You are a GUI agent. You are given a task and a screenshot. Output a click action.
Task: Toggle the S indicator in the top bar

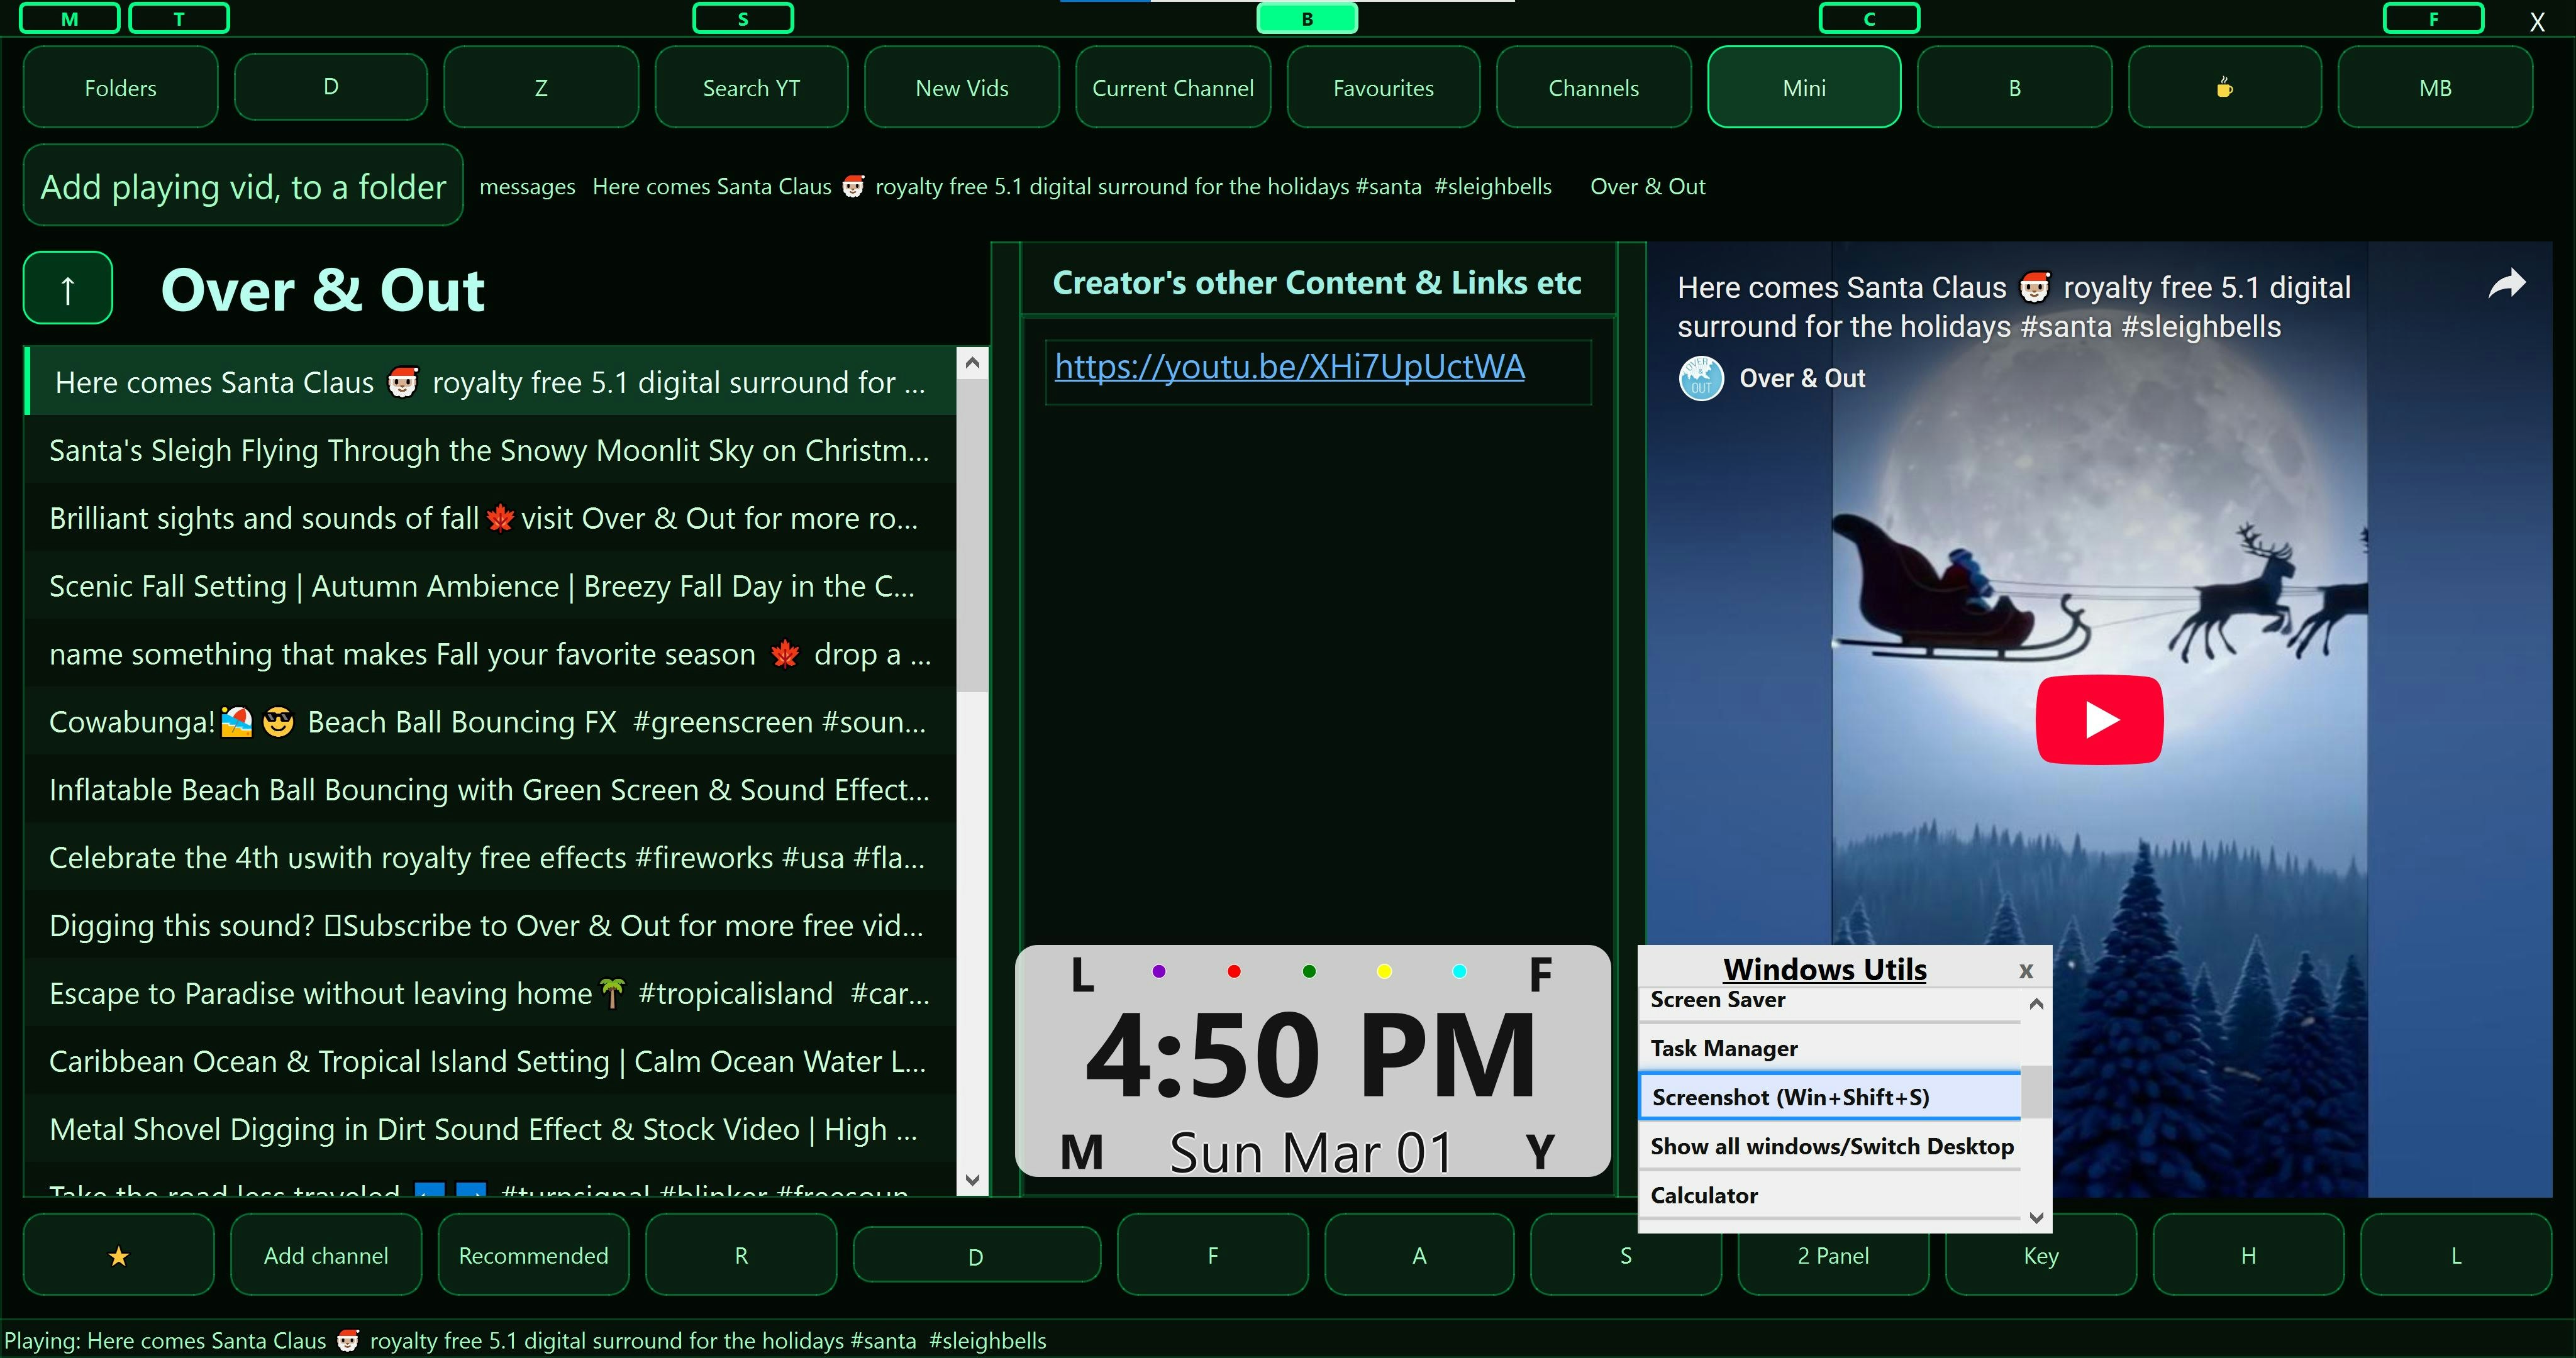[743, 18]
